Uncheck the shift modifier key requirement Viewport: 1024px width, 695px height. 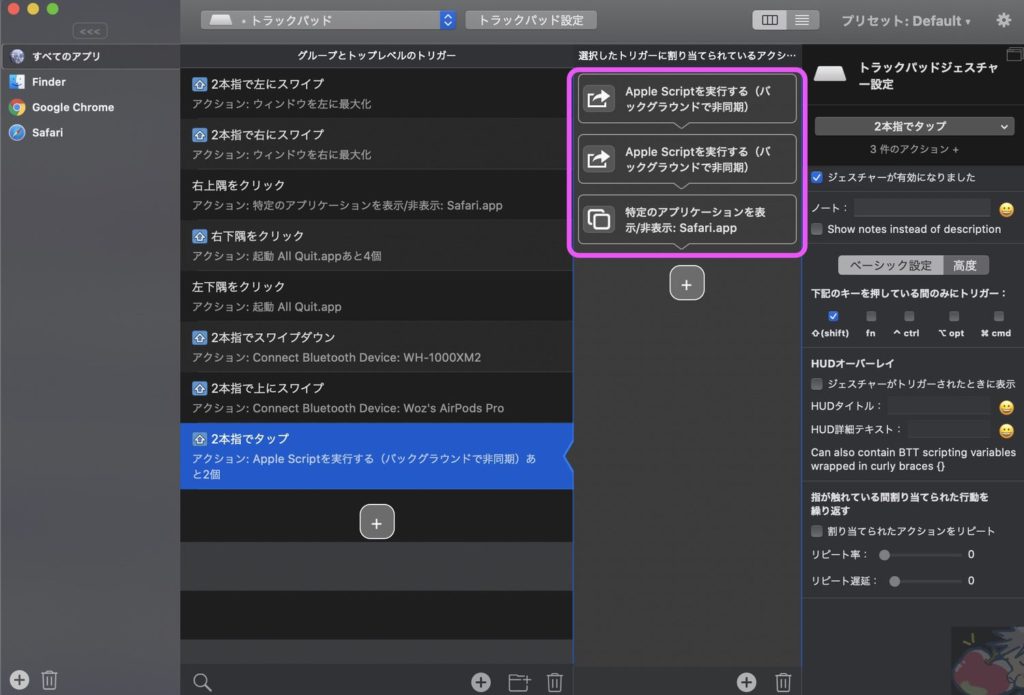(x=833, y=317)
